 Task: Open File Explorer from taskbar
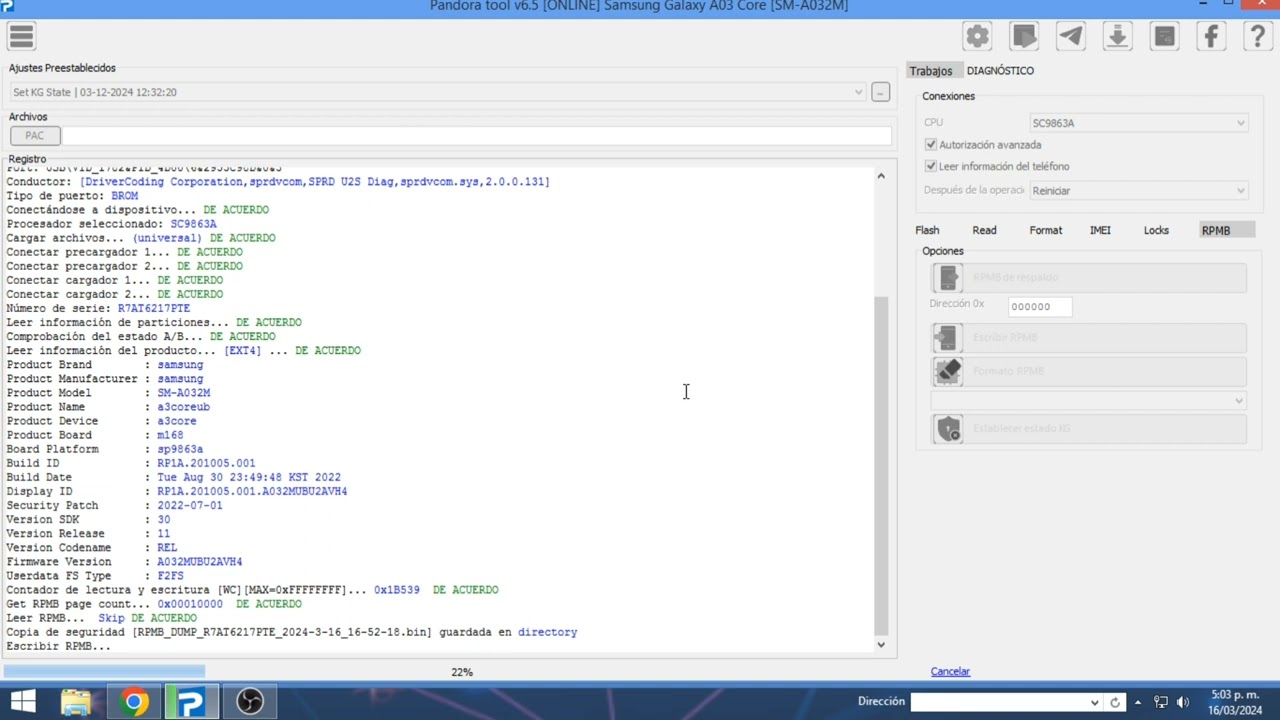(x=76, y=702)
